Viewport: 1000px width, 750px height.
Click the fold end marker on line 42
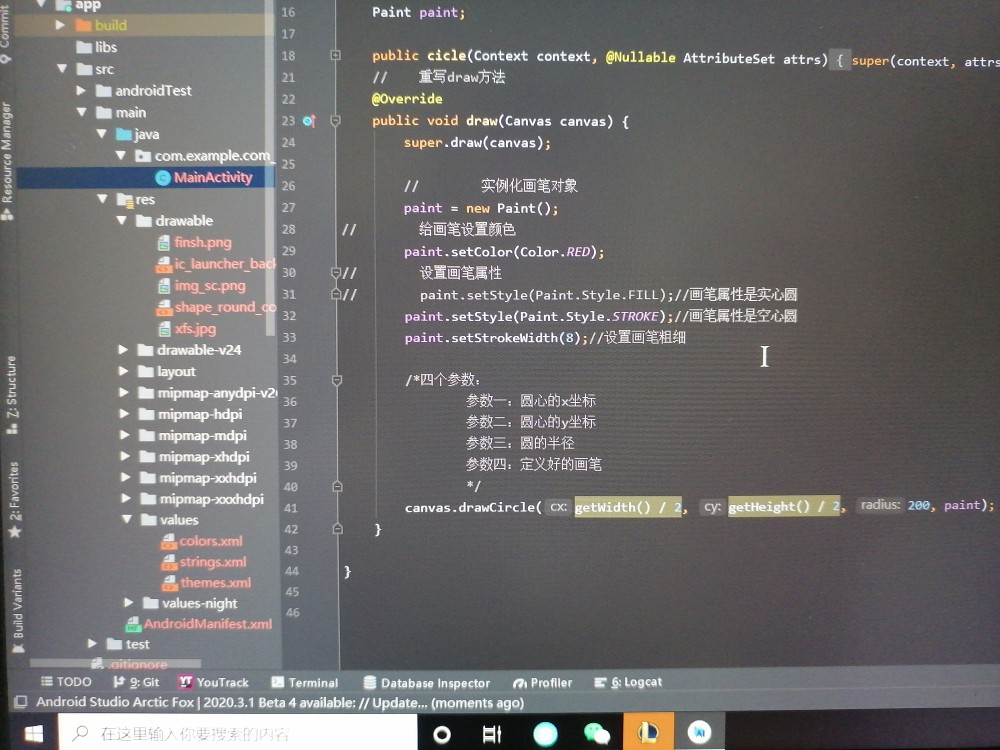coord(337,529)
